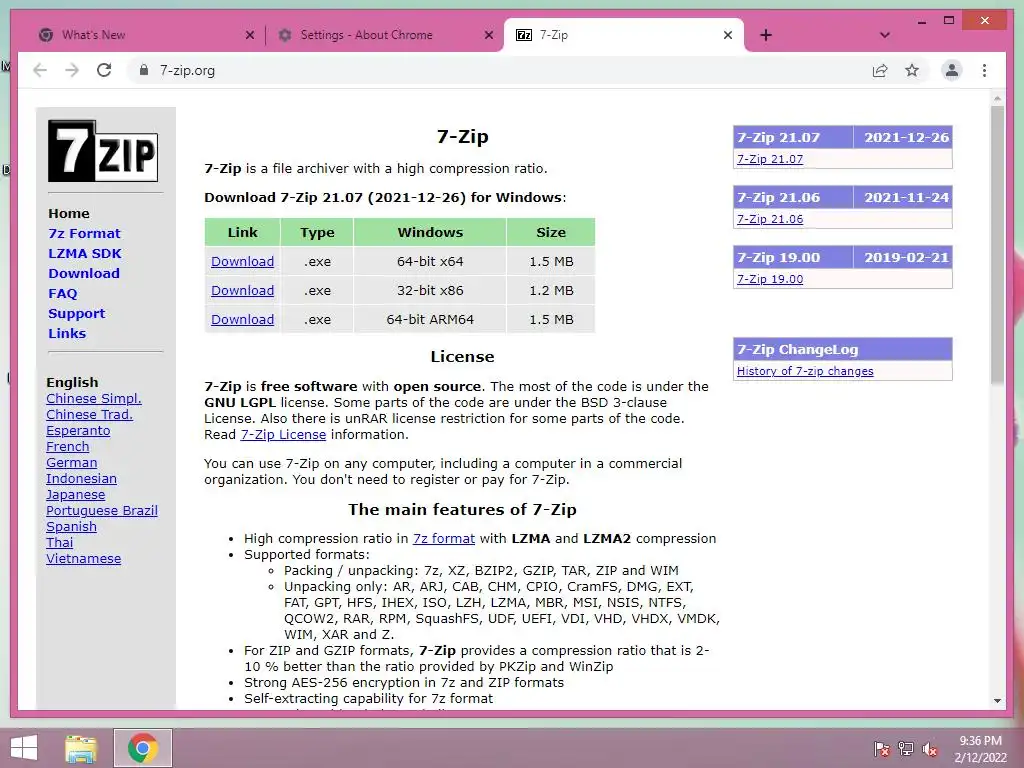Click the page scrollbar down arrow
Screen dimensions: 1024x768
point(997,701)
